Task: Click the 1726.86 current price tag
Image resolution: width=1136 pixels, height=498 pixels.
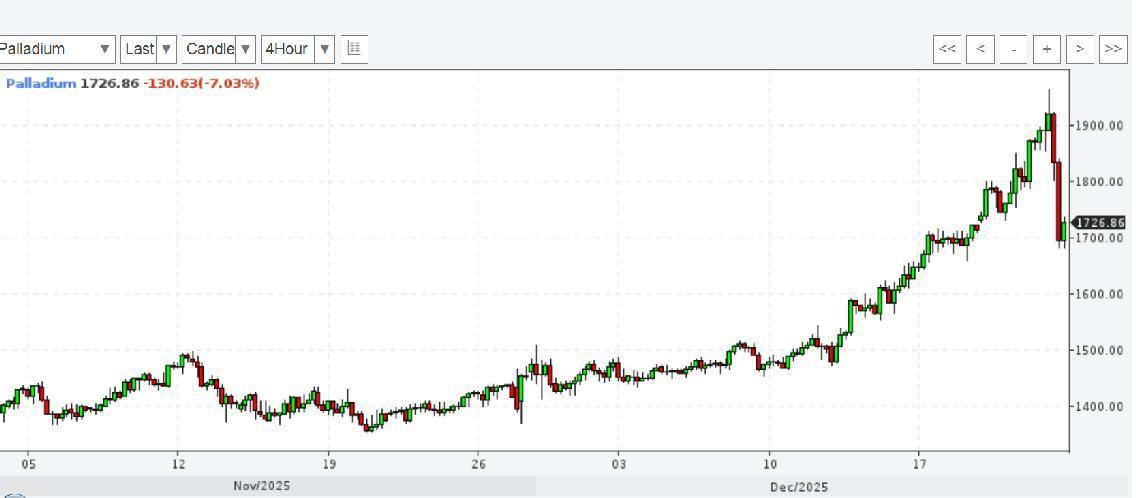Action: click(1099, 223)
